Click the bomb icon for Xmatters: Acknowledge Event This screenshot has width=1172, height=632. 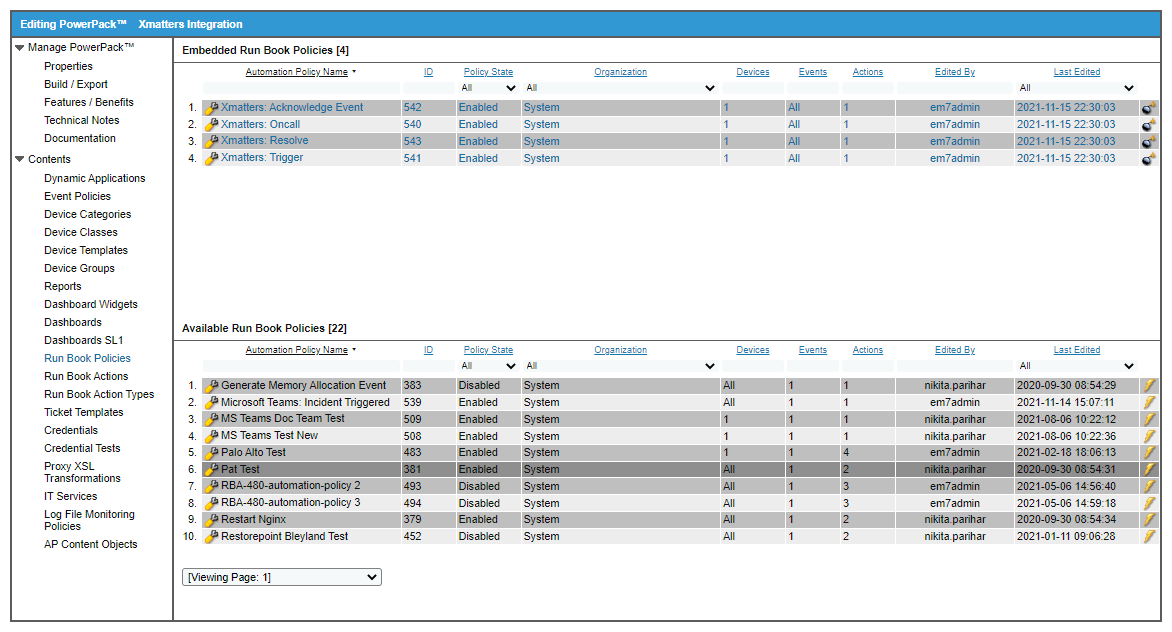point(1149,108)
